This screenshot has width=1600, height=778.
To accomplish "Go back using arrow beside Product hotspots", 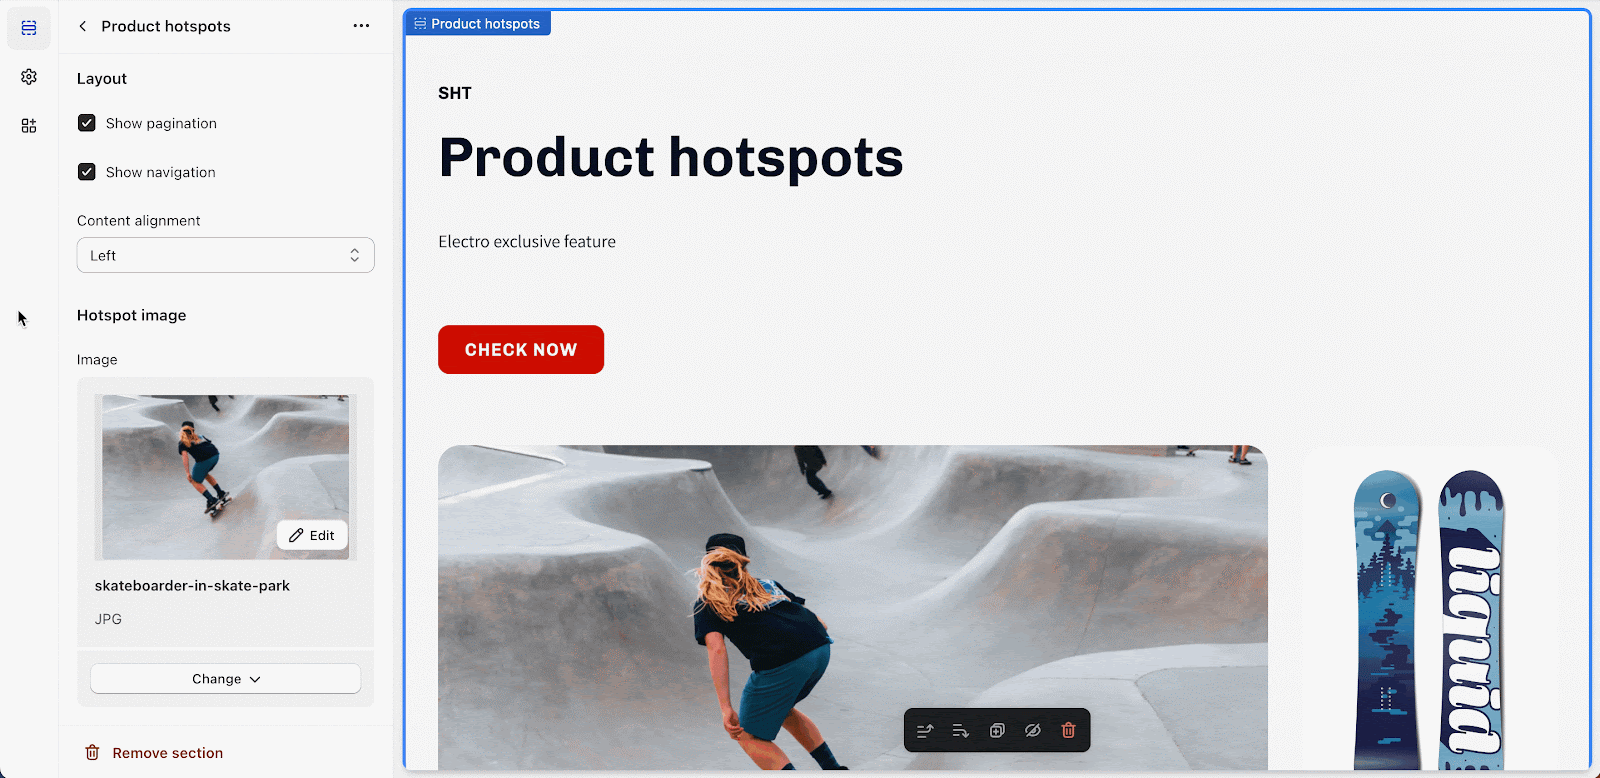I will tap(83, 26).
